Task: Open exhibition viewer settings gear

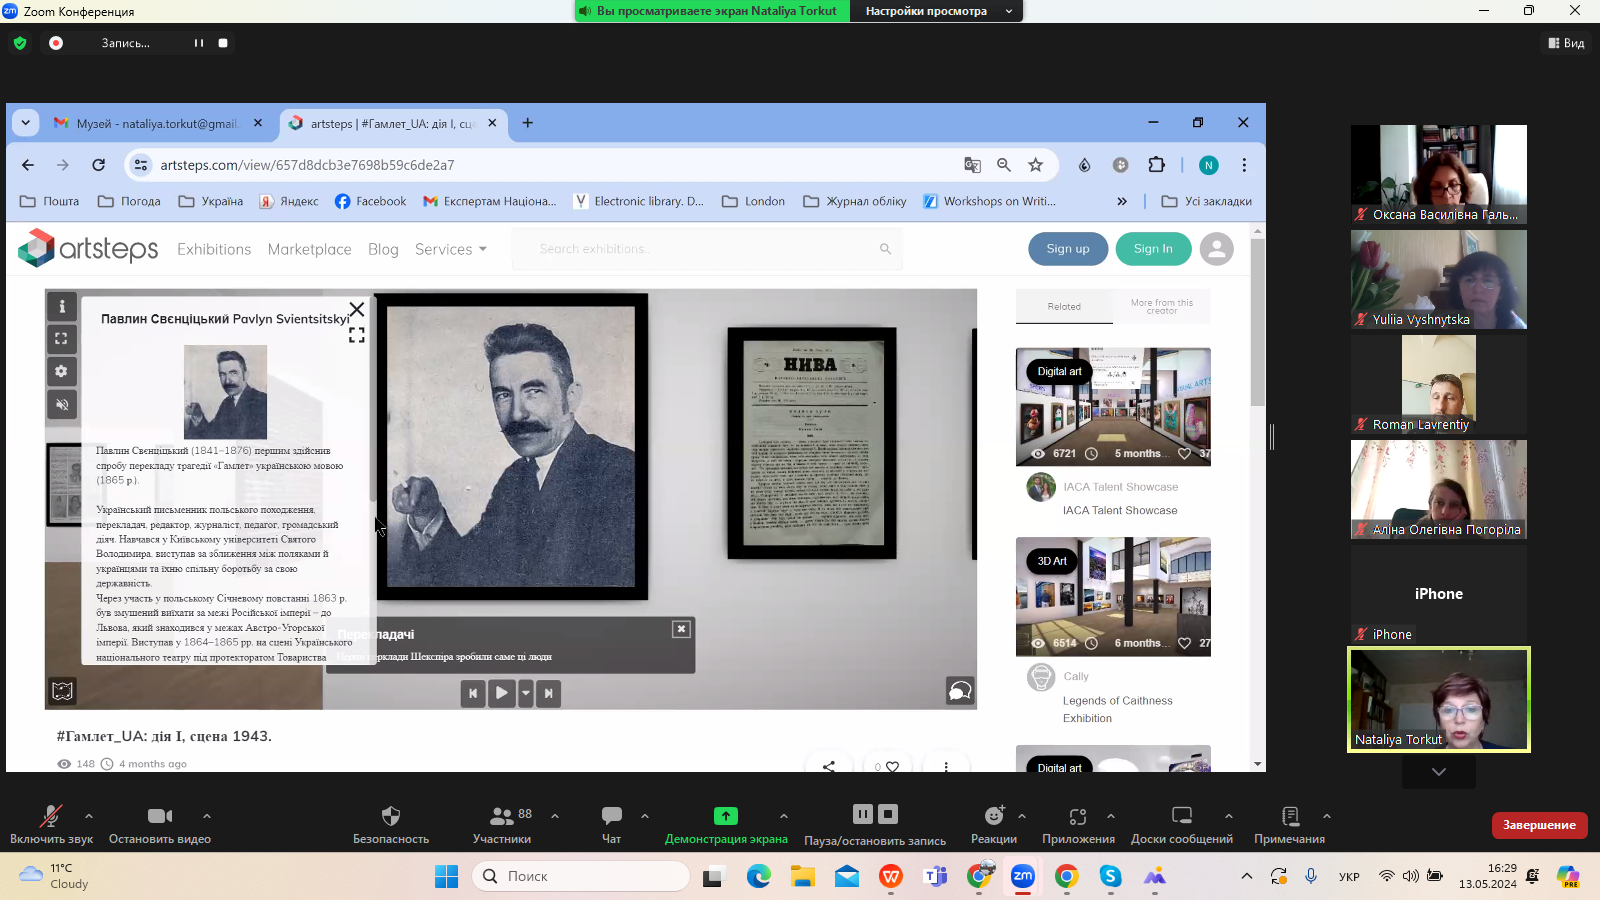Action: click(x=62, y=371)
